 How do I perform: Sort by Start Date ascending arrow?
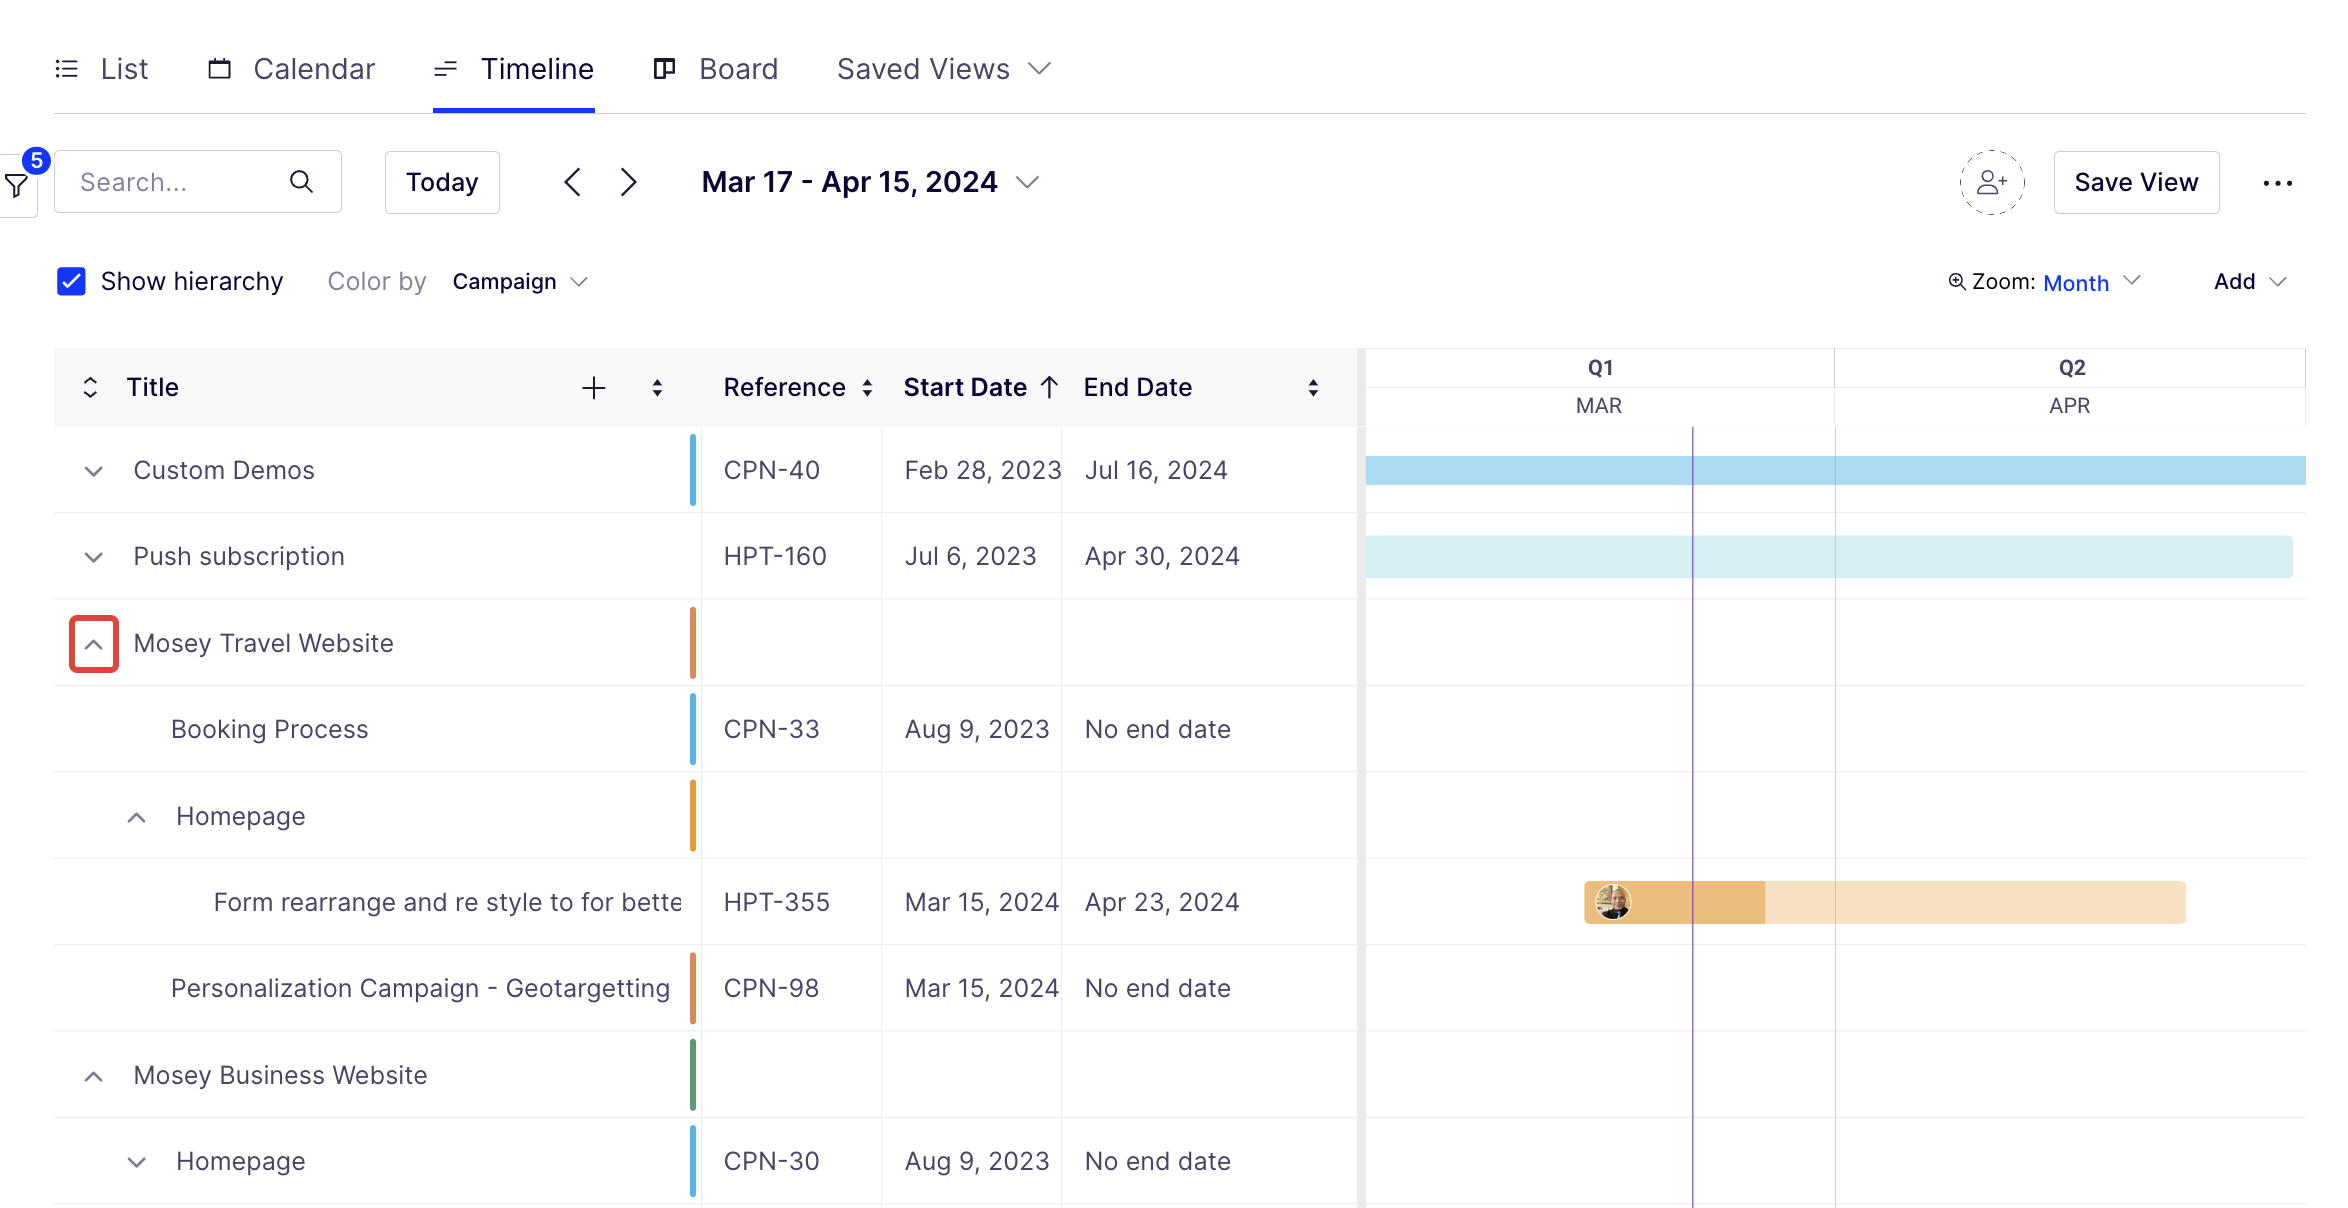pos(1050,388)
